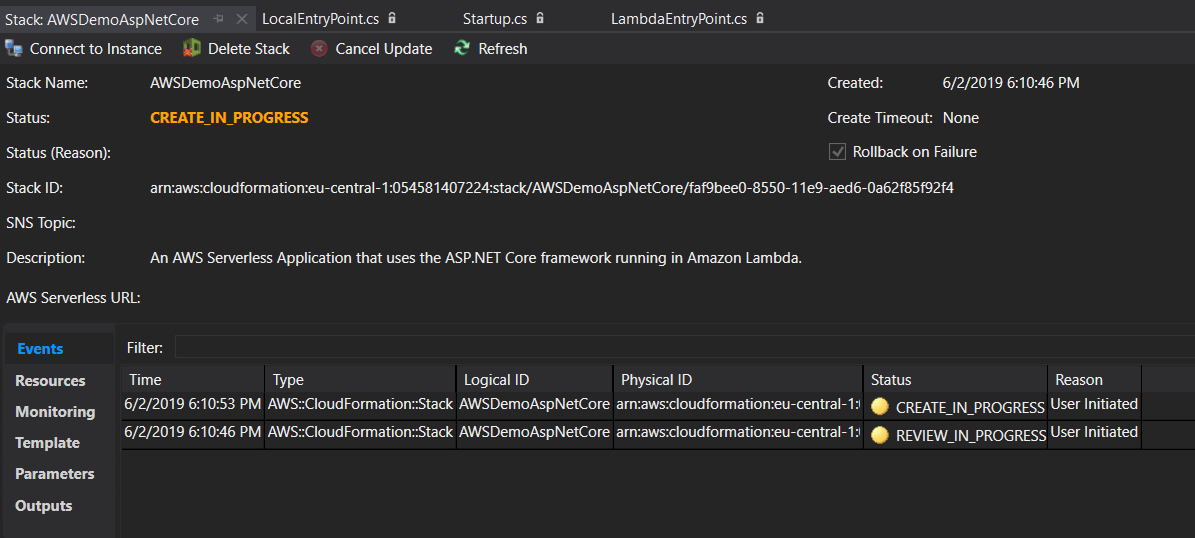1195x538 pixels.
Task: Click lock icon on Startup.cs tab
Action: pos(540,18)
